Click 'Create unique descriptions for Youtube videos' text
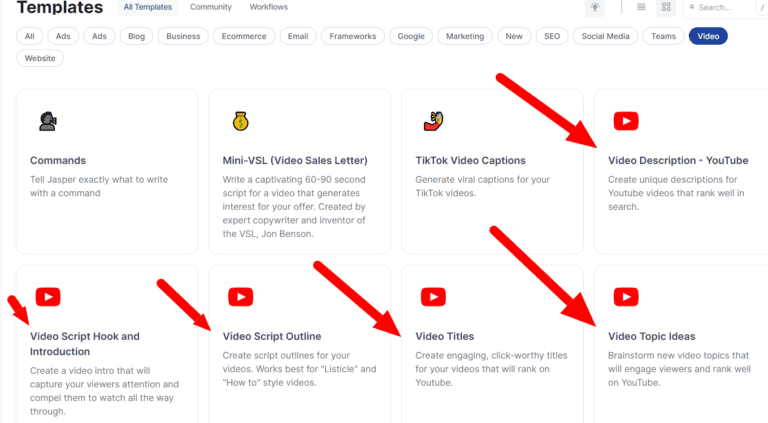Screen dimensions: 768x423 pyautogui.click(x=676, y=193)
